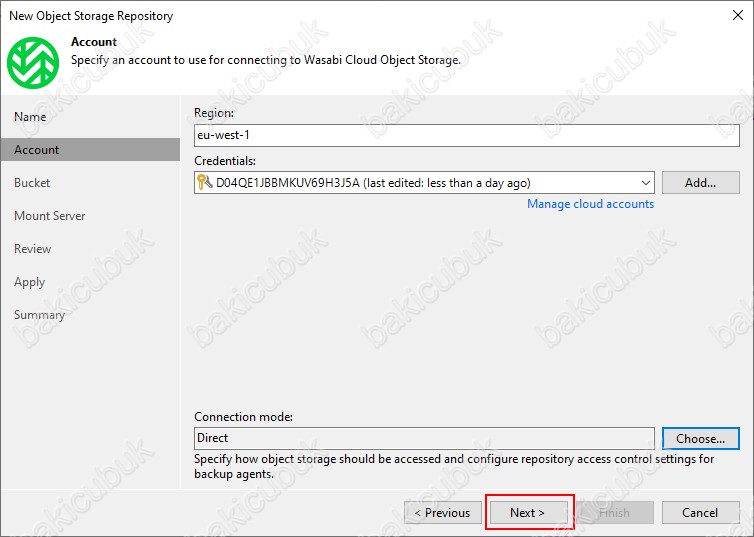
Task: Focus the Region input field
Action: coord(466,135)
